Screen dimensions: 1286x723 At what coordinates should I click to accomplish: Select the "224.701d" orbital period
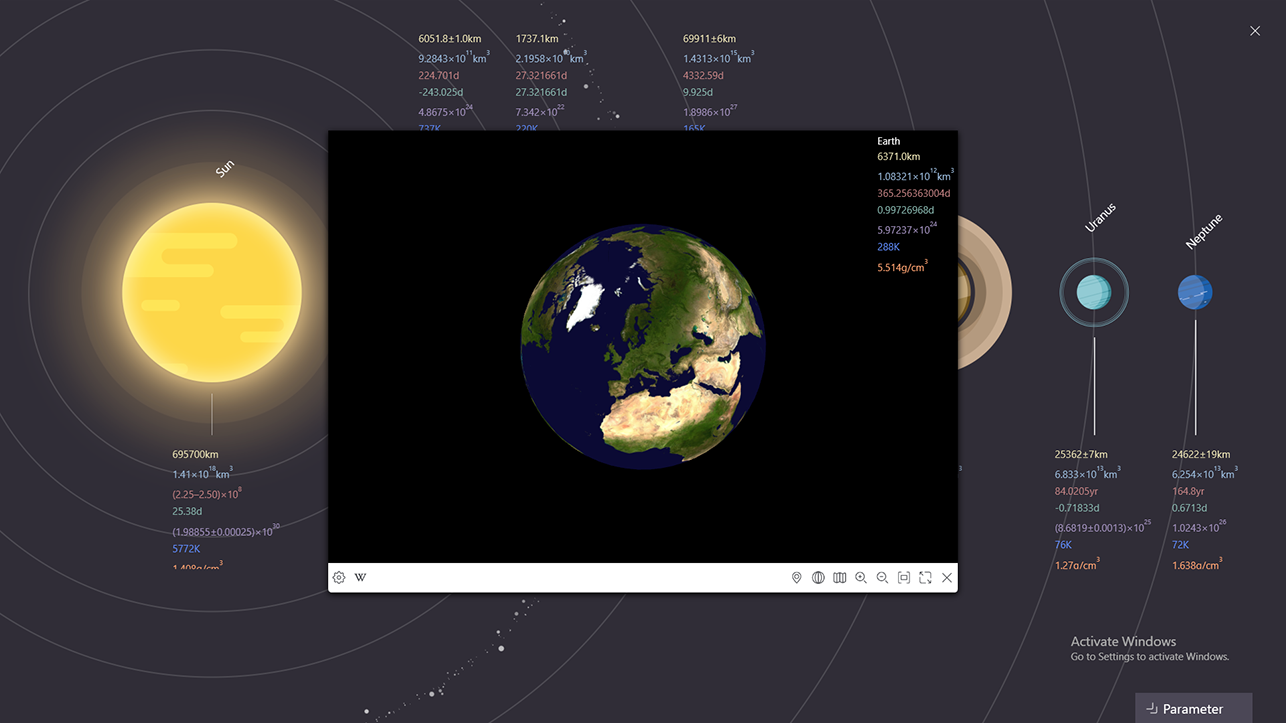point(439,75)
